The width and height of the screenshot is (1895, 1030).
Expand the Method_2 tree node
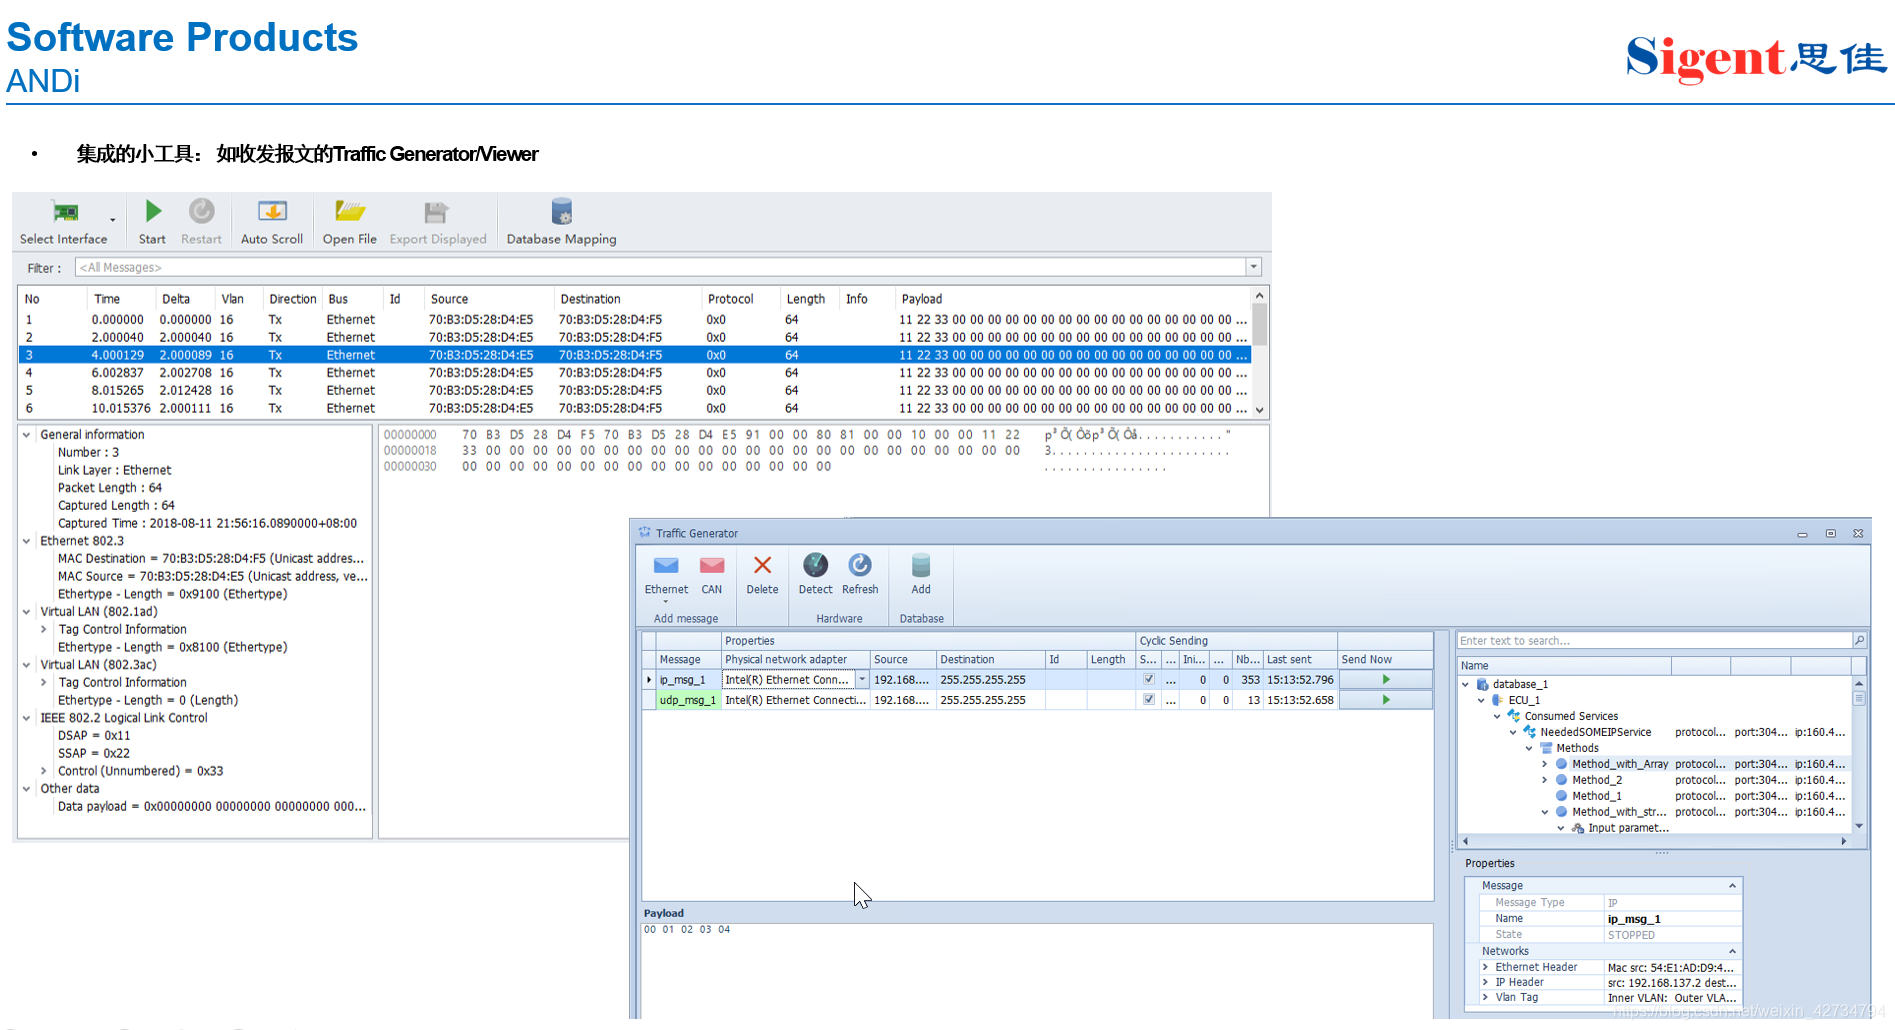click(1545, 780)
